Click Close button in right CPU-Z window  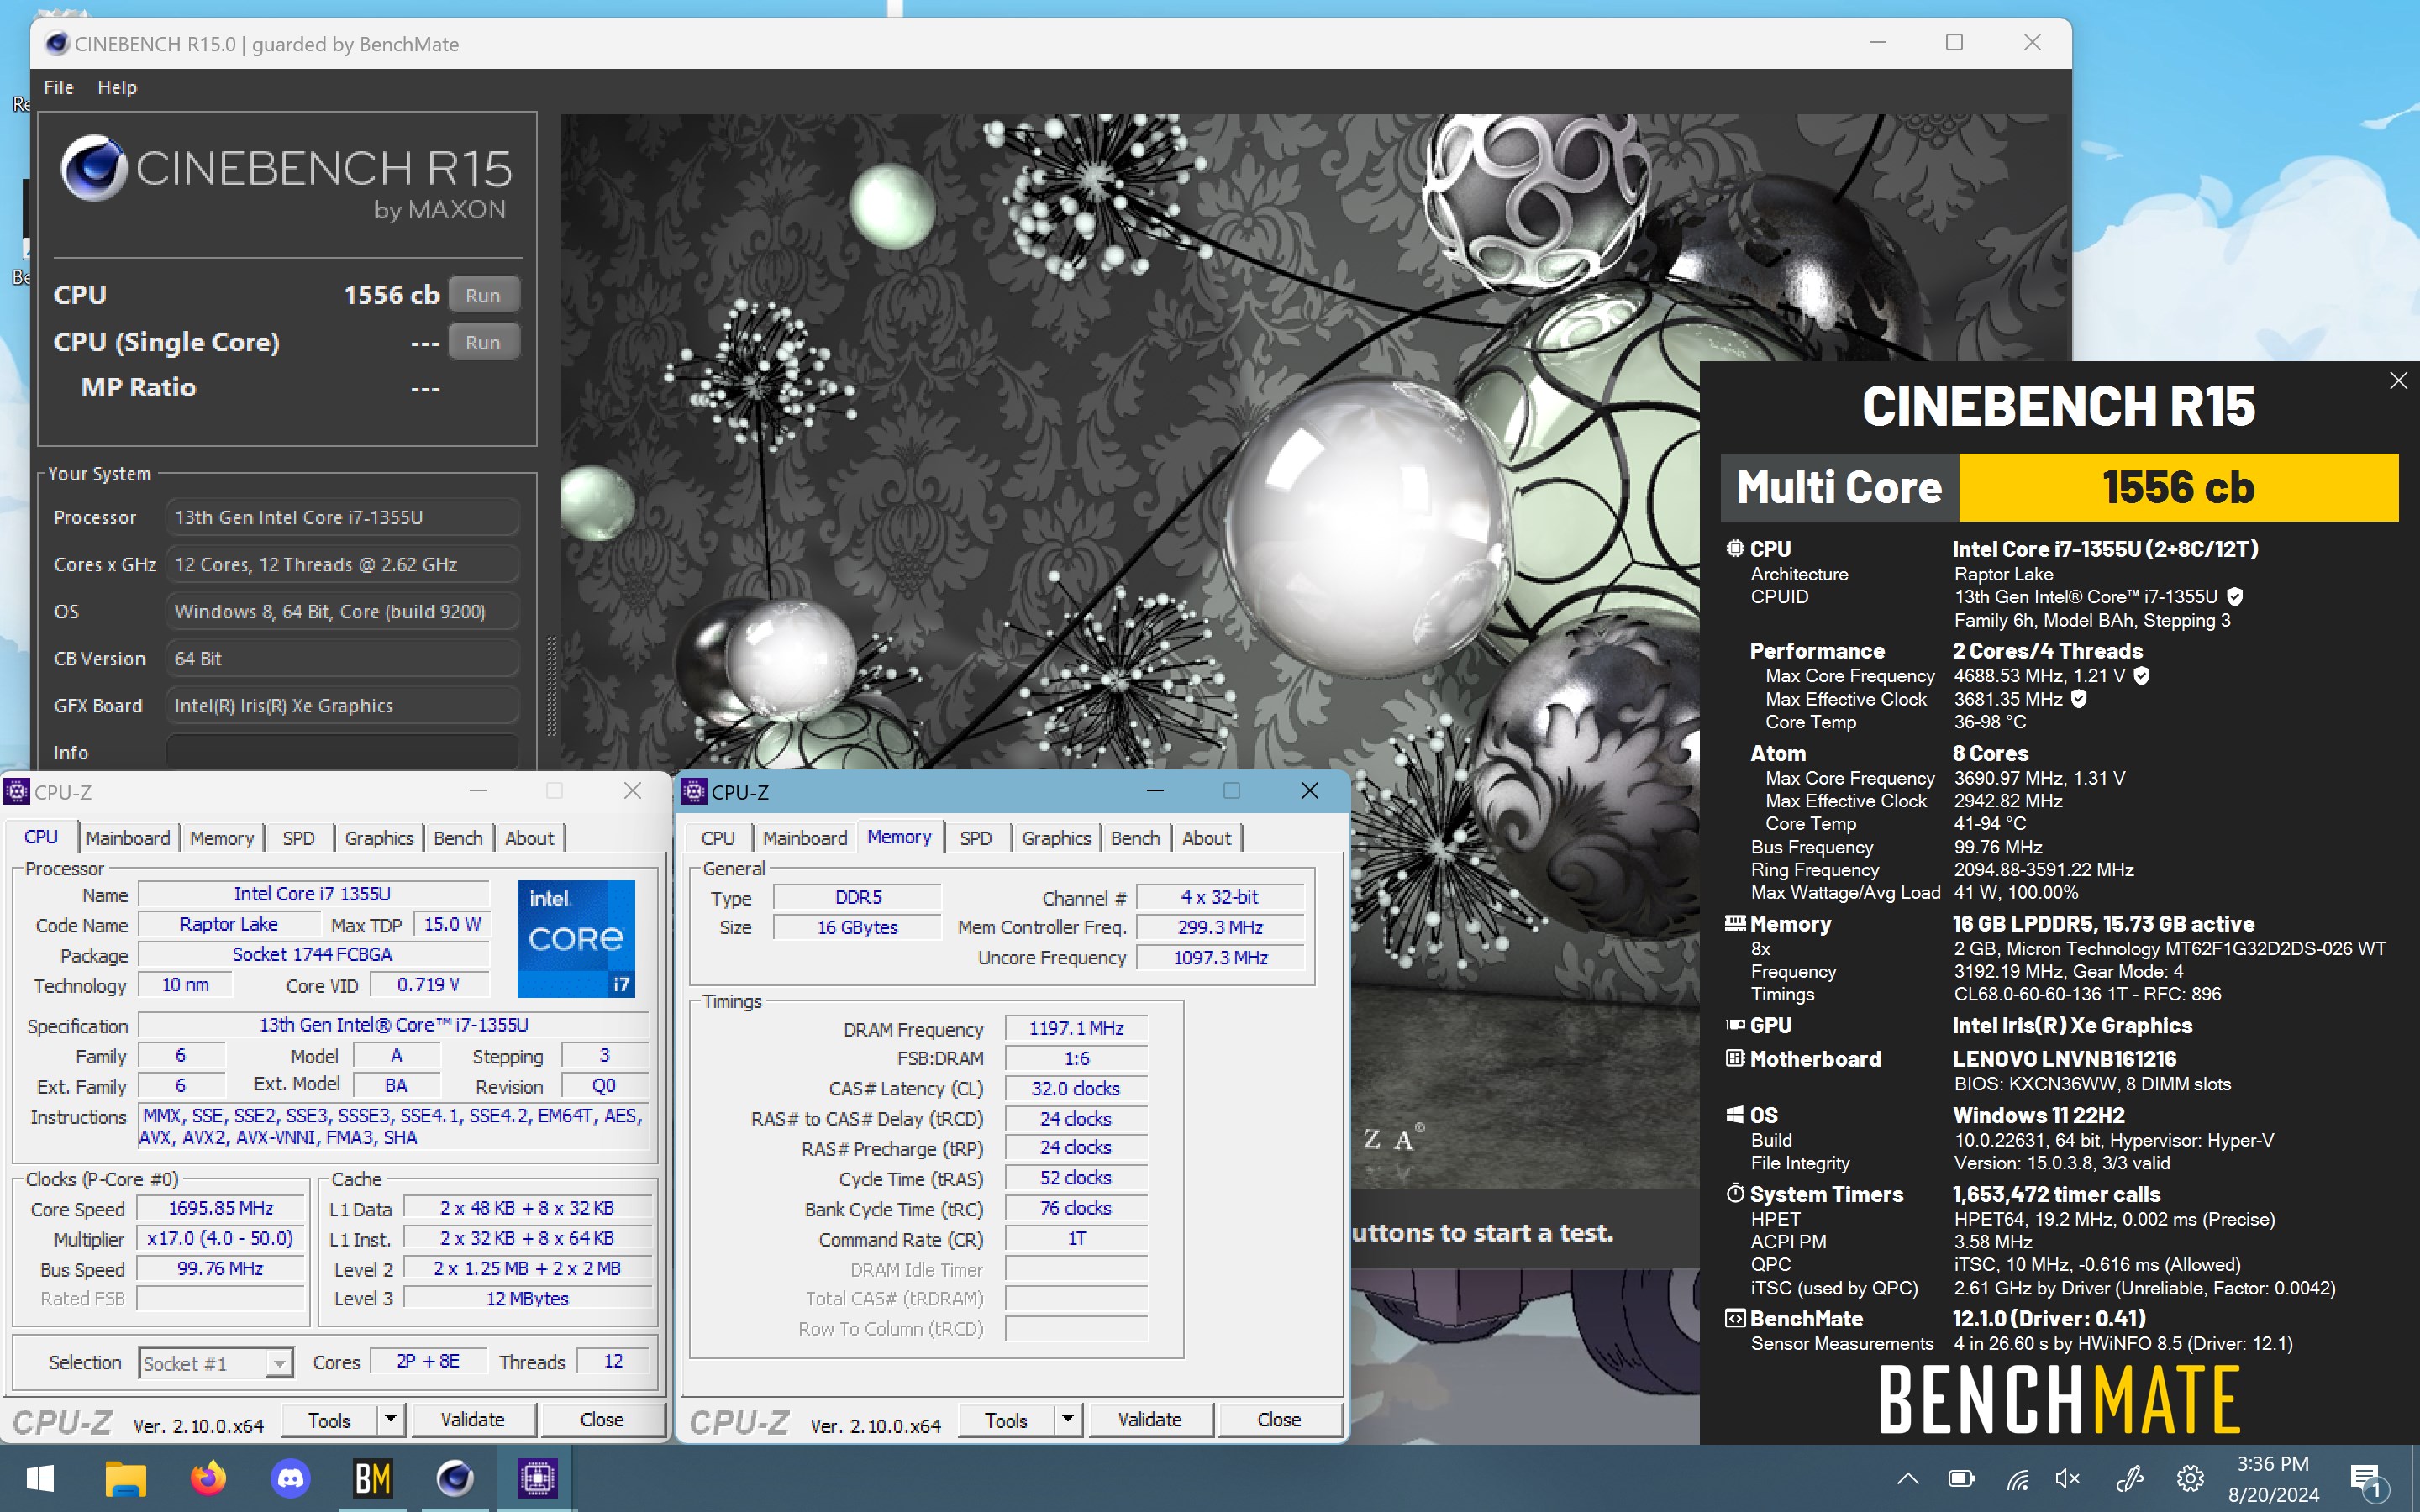pos(1279,1420)
